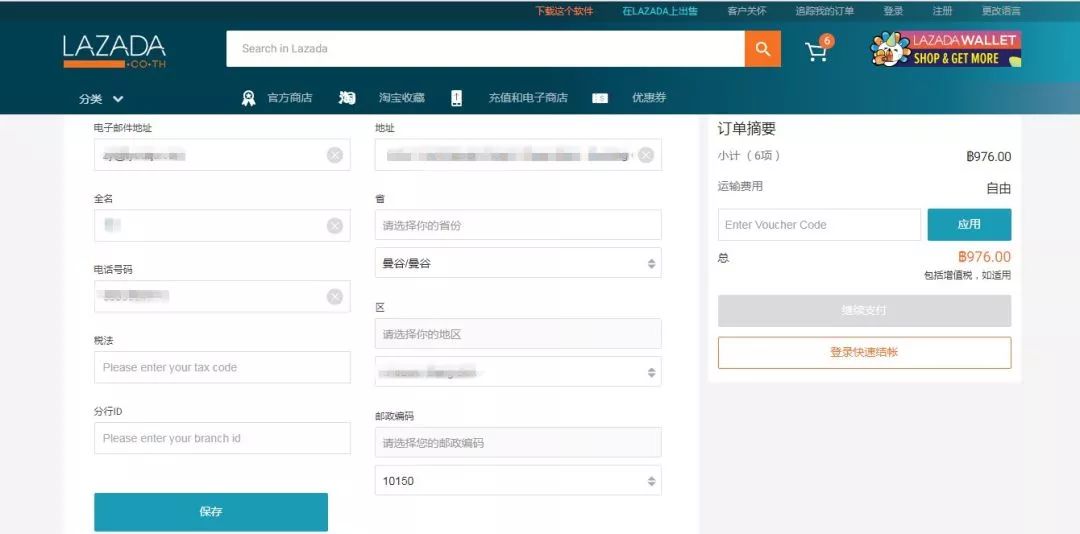Click the Taobao collection icon

click(x=347, y=98)
